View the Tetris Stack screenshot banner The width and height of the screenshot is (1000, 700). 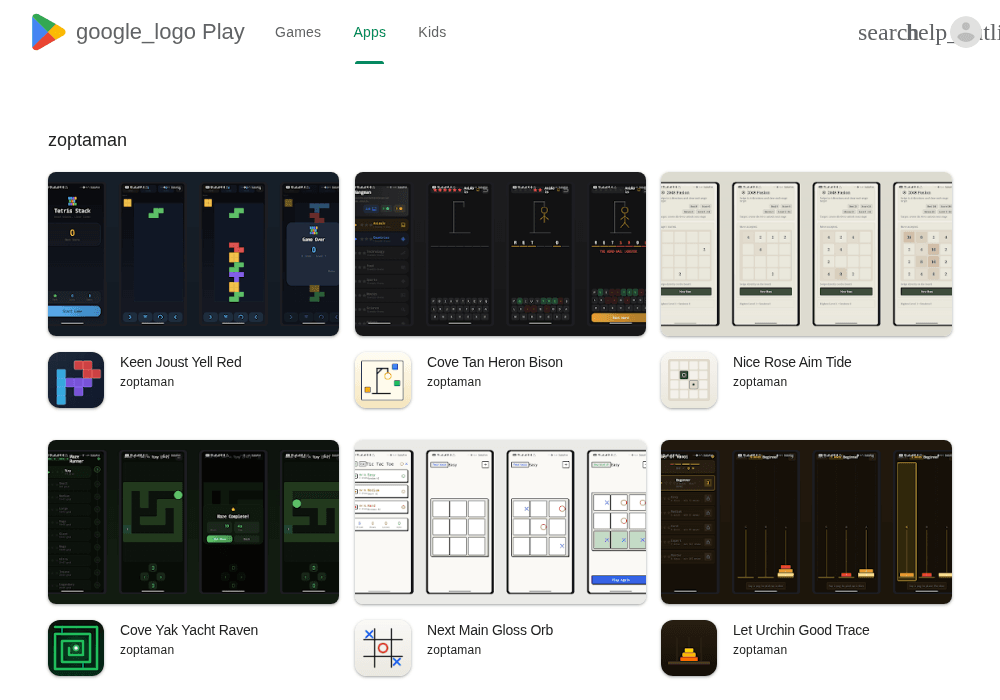(193, 254)
